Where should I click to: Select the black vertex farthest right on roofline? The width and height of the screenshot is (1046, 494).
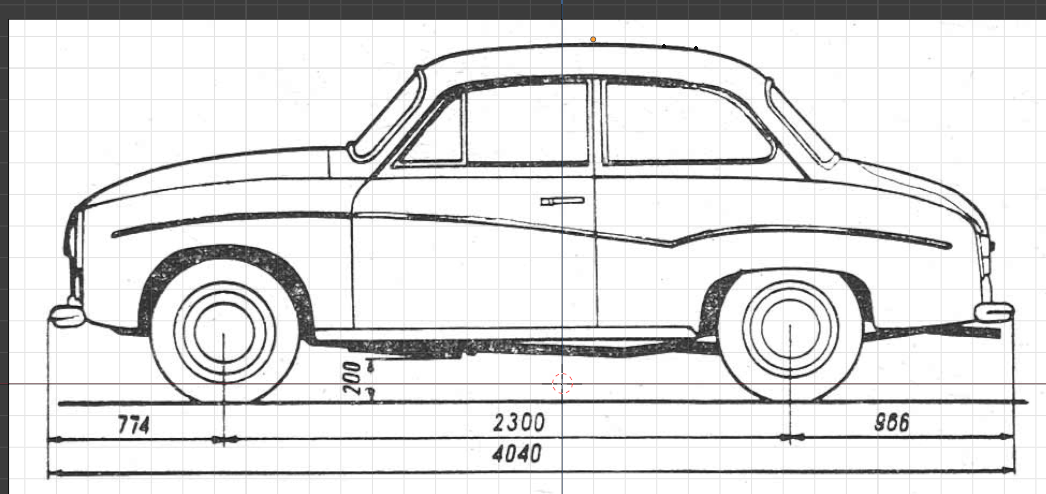coord(696,48)
